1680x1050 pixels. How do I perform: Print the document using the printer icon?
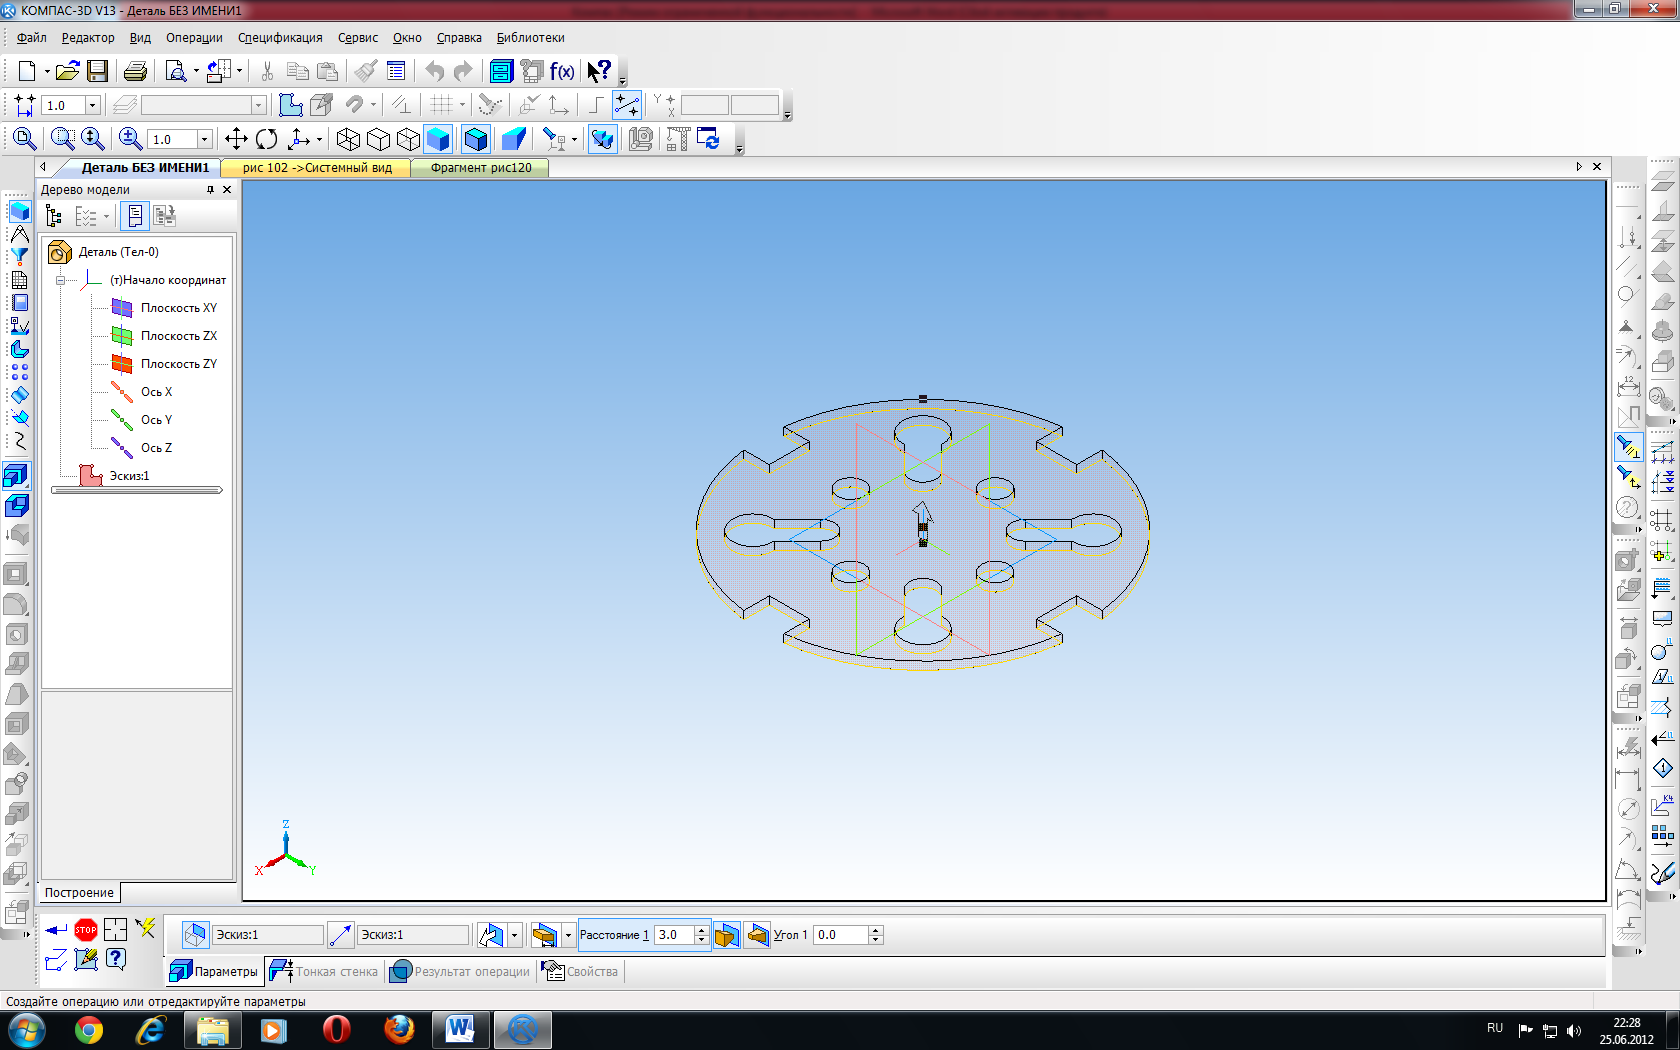(x=135, y=71)
